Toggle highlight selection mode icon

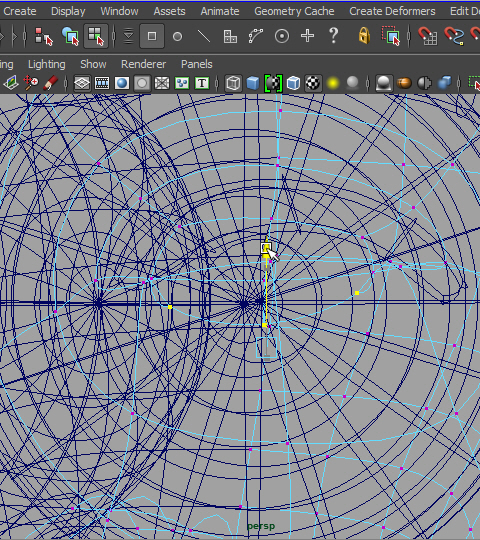tap(391, 35)
